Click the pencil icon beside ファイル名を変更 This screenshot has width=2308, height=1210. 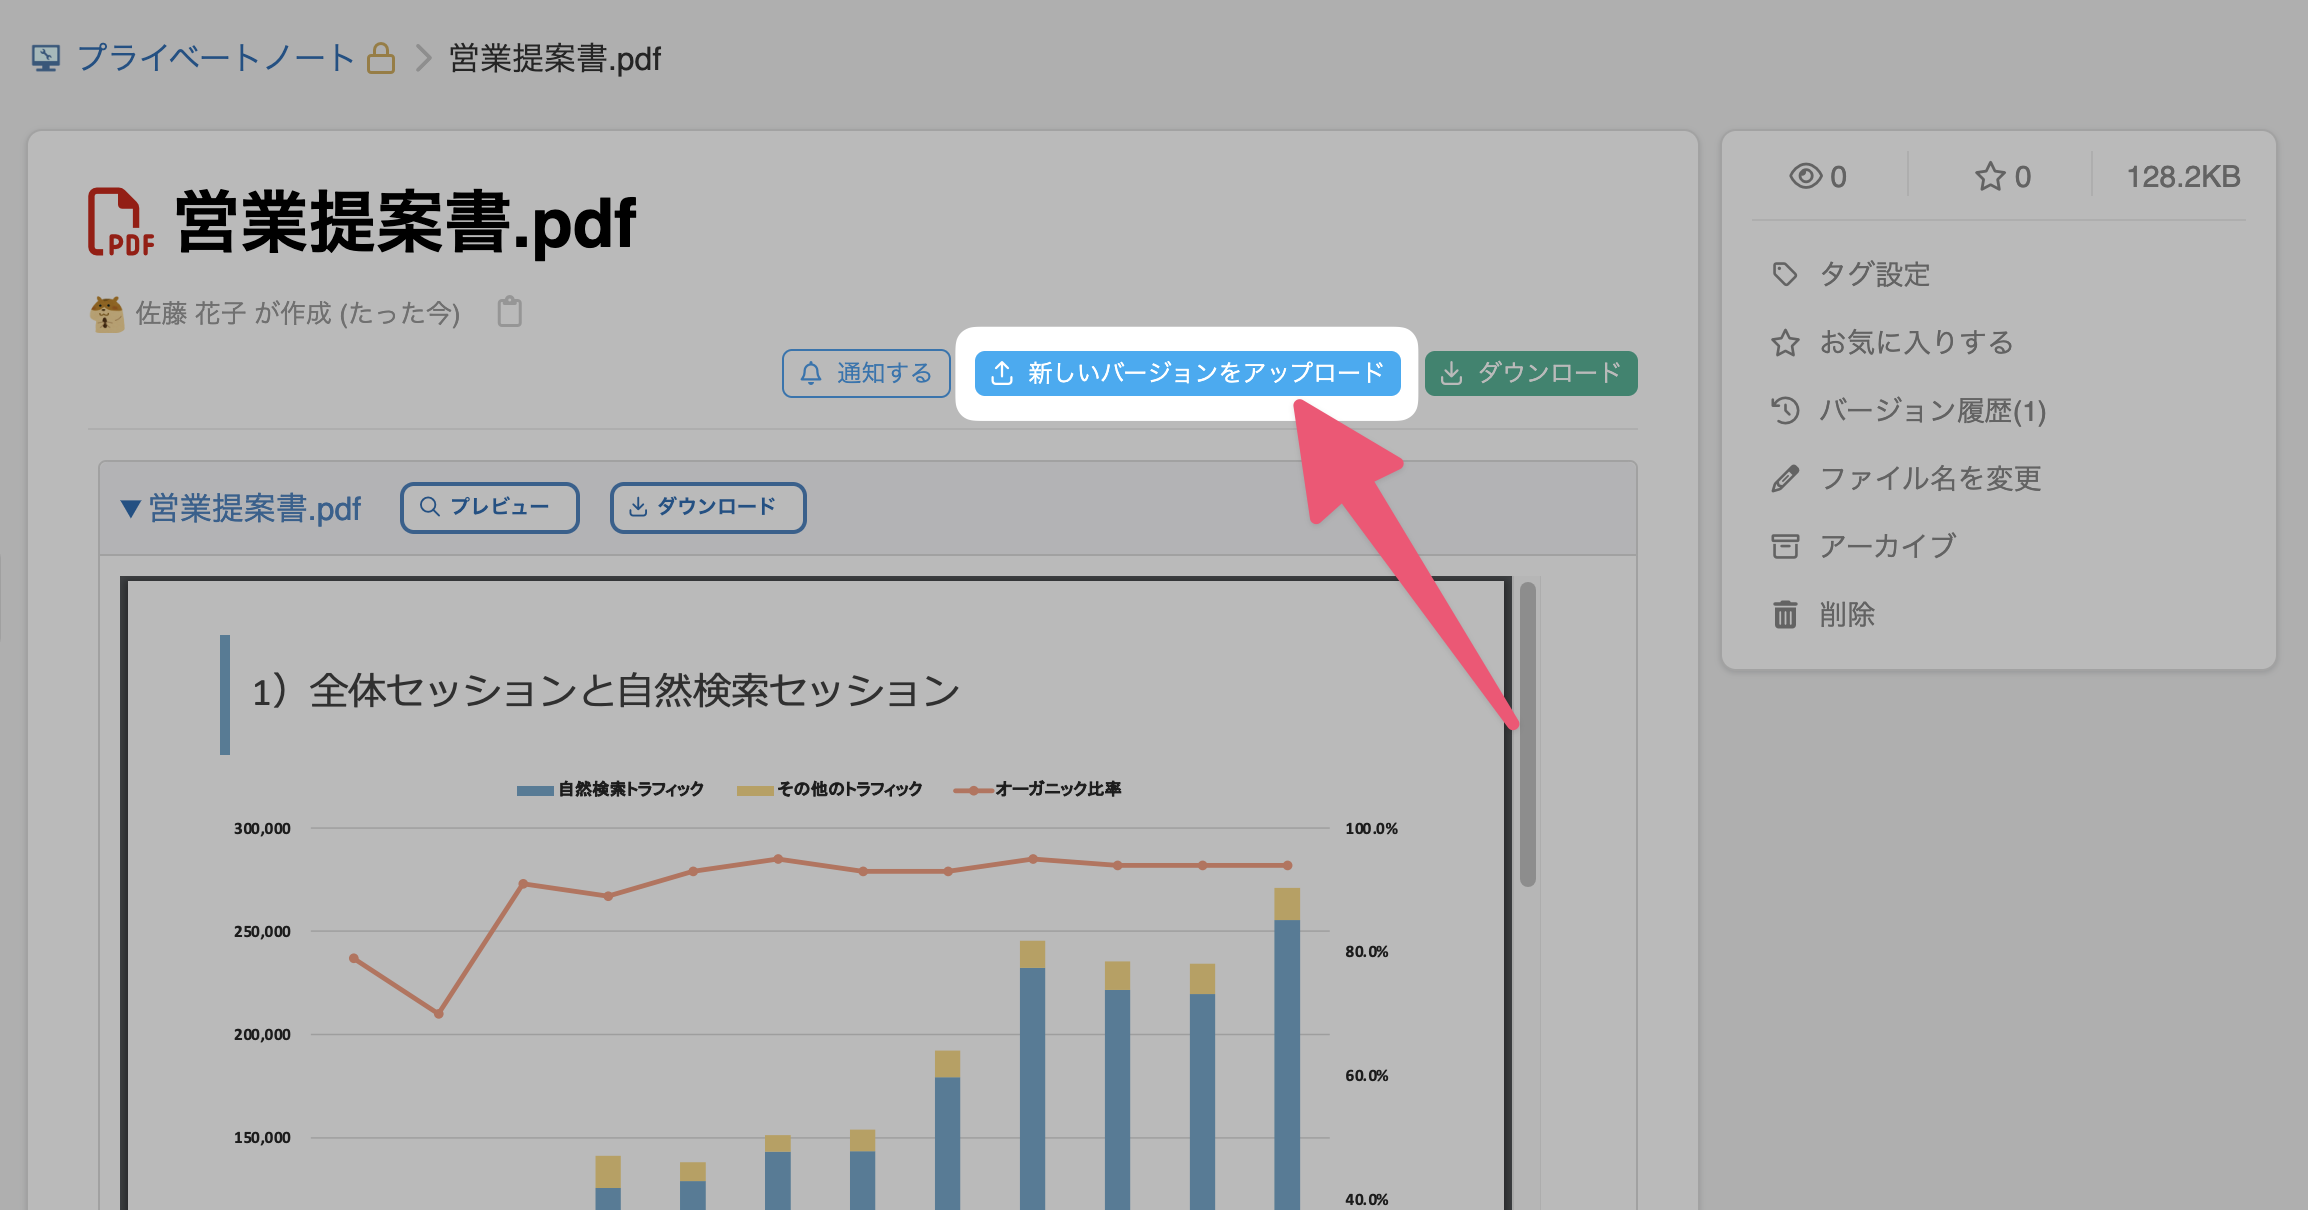[x=1785, y=479]
